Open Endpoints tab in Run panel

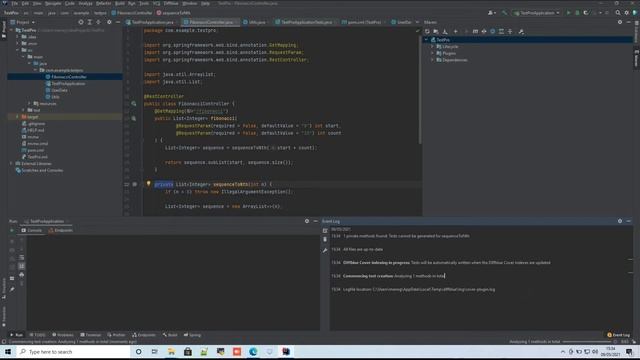tap(60, 230)
